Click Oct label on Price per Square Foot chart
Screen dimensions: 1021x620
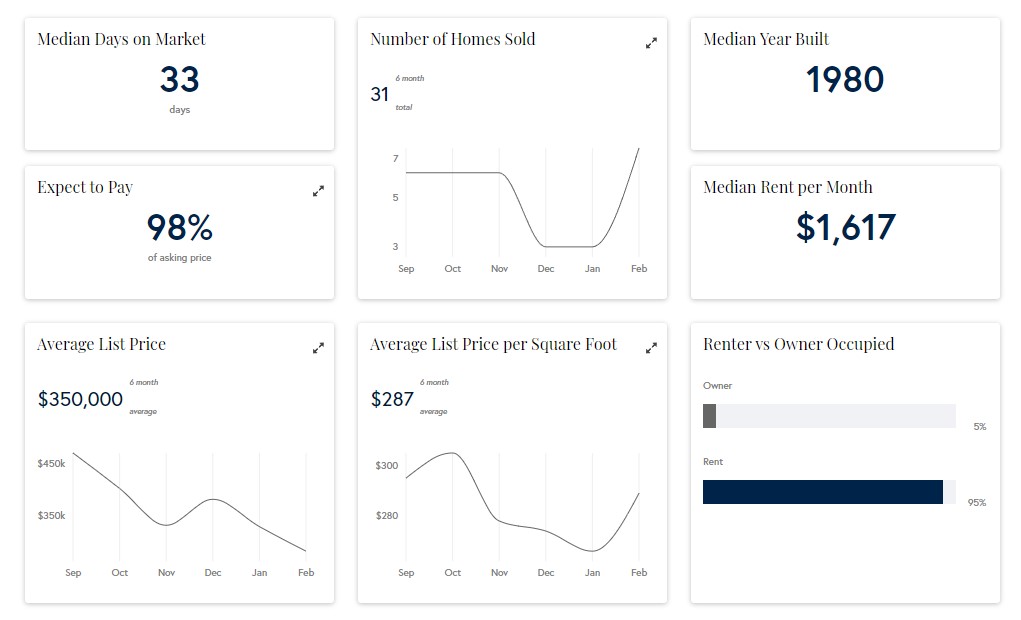pyautogui.click(x=453, y=573)
